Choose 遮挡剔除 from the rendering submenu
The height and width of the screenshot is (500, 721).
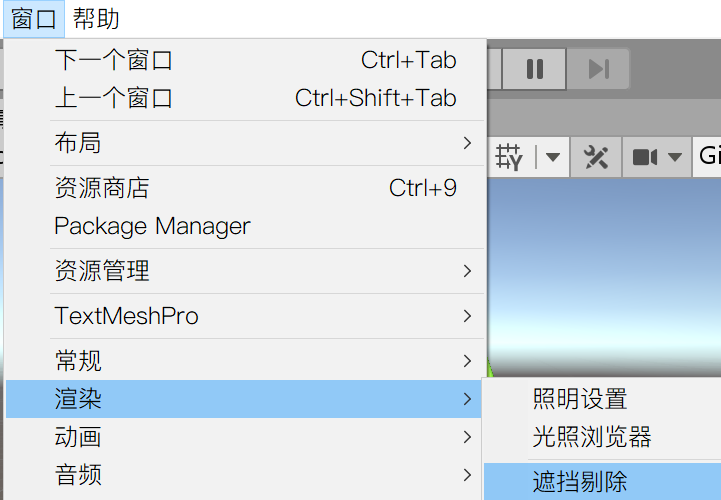580,481
